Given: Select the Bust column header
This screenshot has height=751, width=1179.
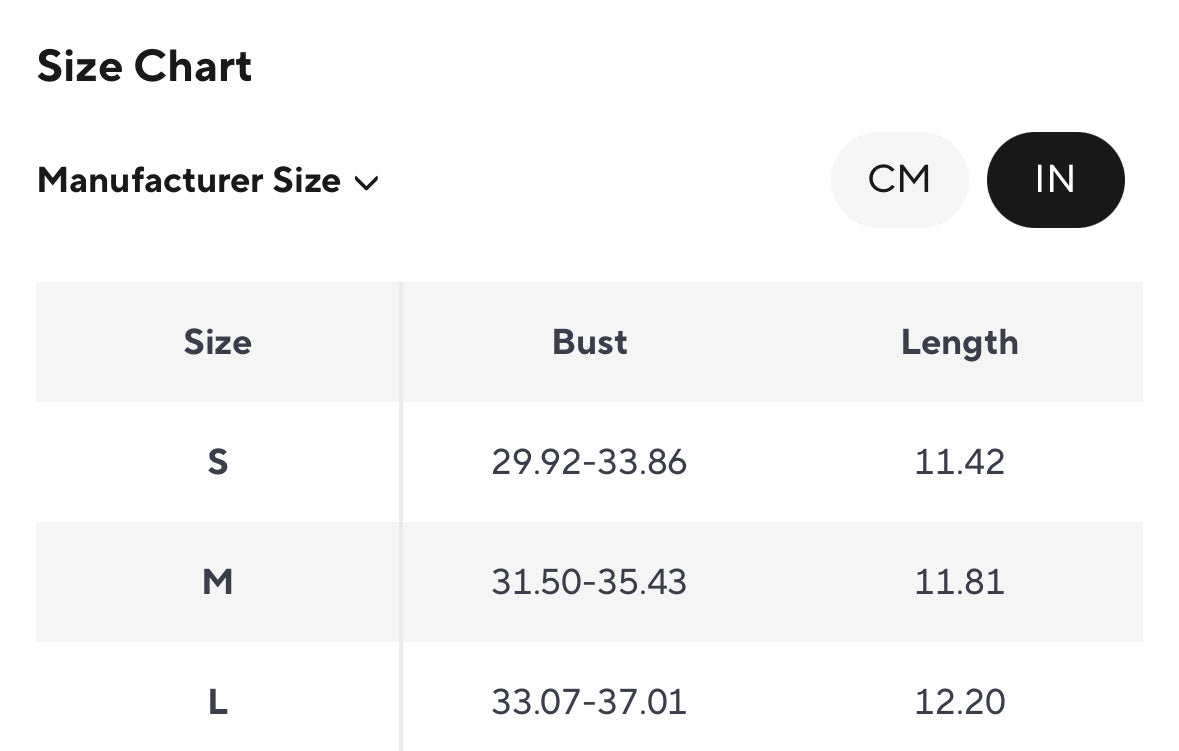Looking at the screenshot, I should (x=589, y=342).
